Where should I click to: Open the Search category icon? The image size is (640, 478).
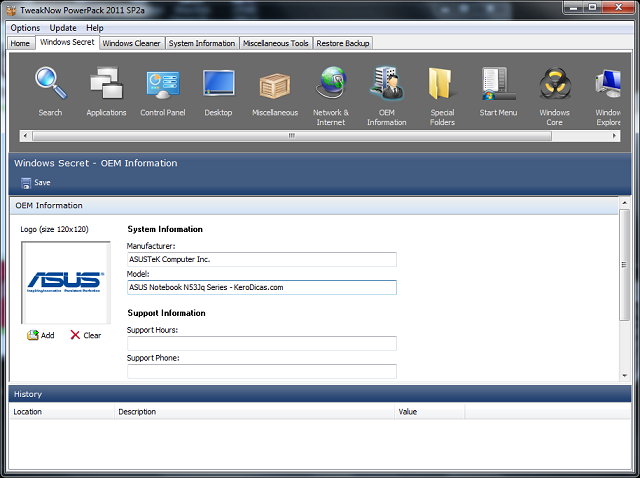51,84
